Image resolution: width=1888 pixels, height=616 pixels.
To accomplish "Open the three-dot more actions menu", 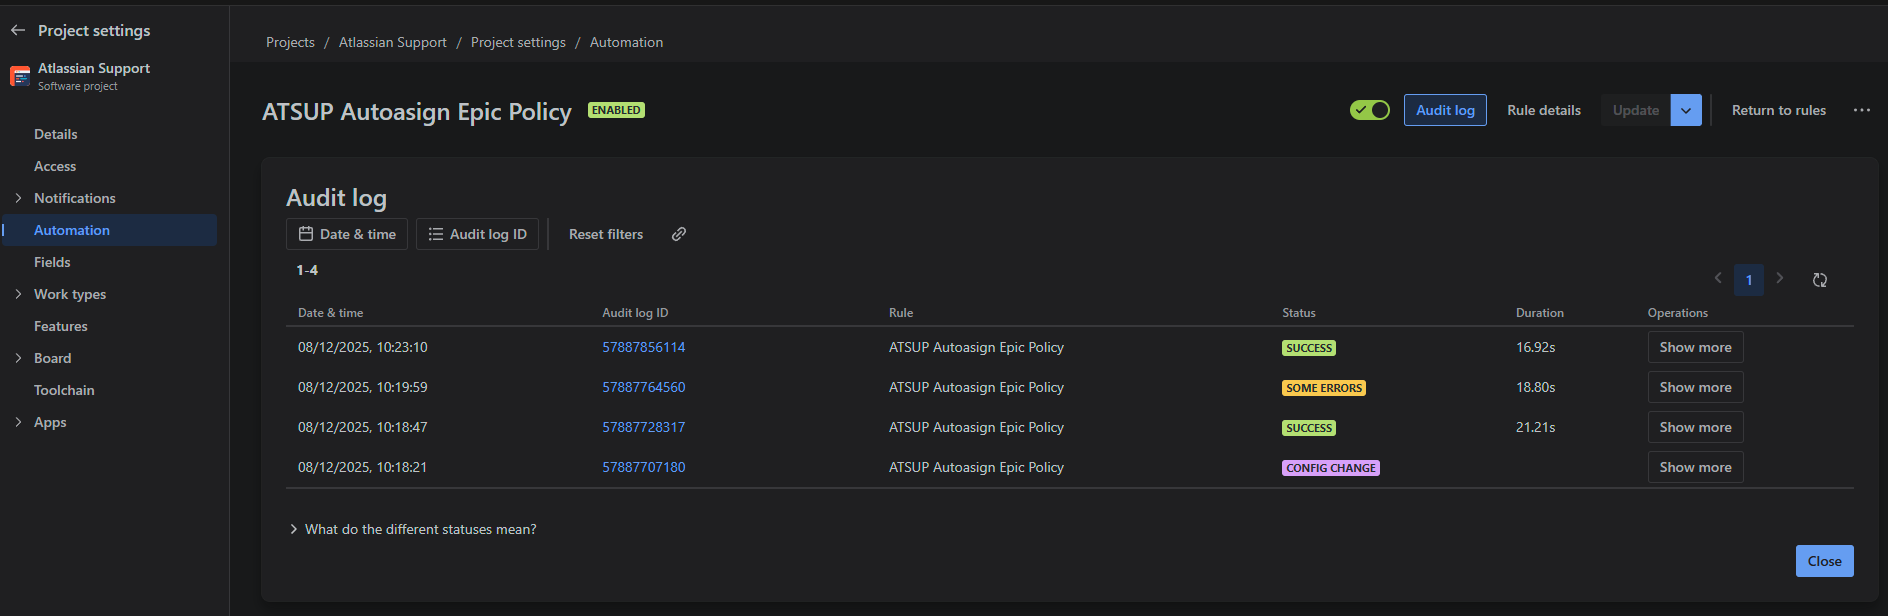I will (x=1861, y=110).
